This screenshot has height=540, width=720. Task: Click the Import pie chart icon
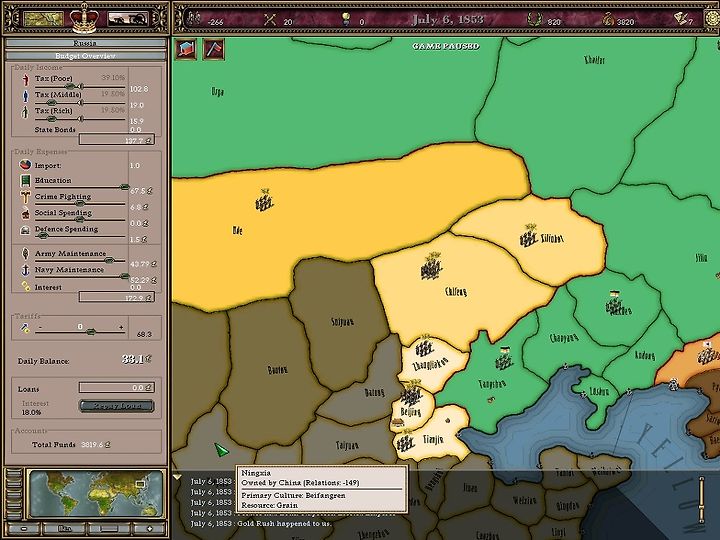pos(25,165)
